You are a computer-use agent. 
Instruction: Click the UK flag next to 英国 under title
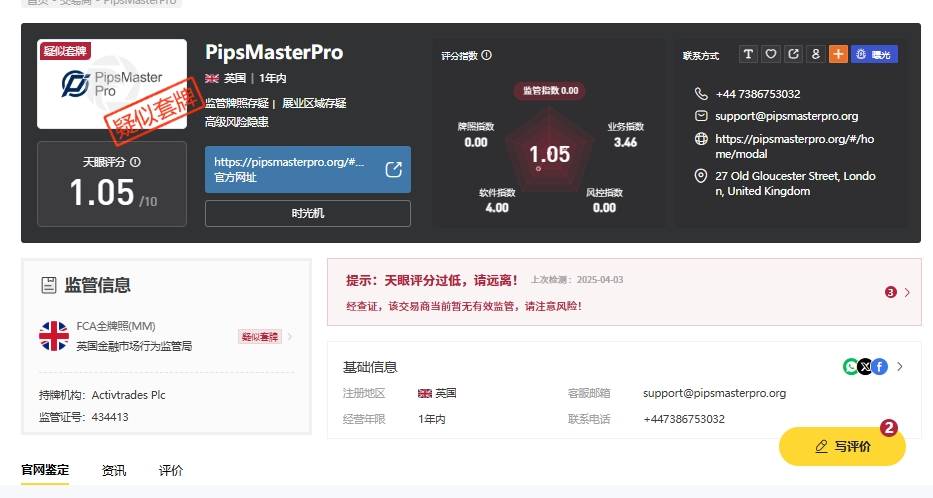212,79
